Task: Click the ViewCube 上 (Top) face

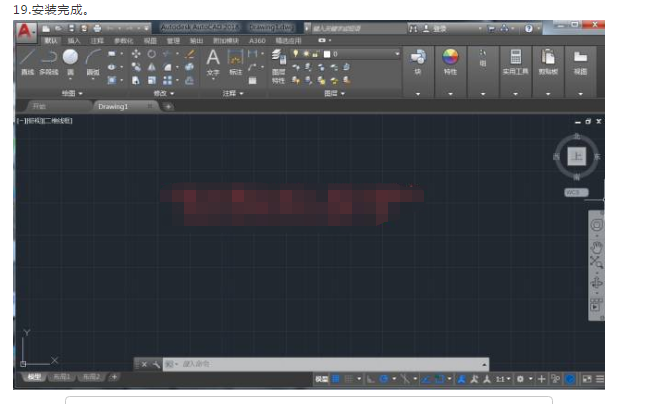Action: click(x=576, y=156)
